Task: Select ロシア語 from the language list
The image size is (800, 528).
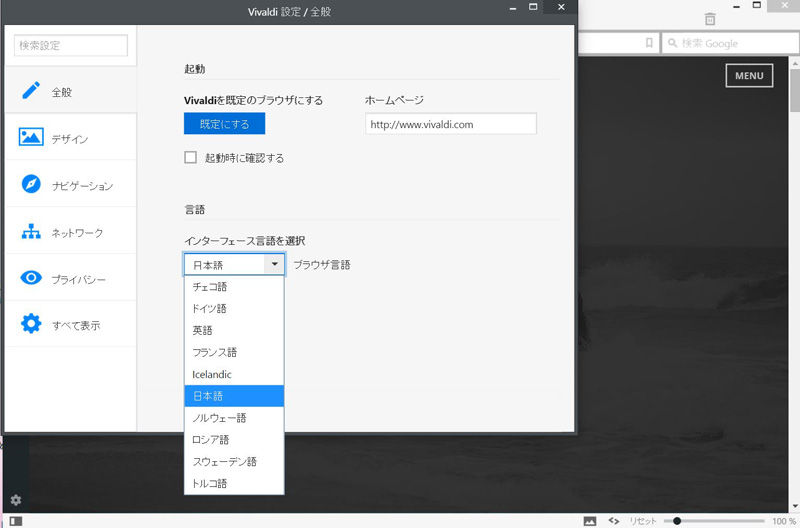Action: pyautogui.click(x=234, y=439)
